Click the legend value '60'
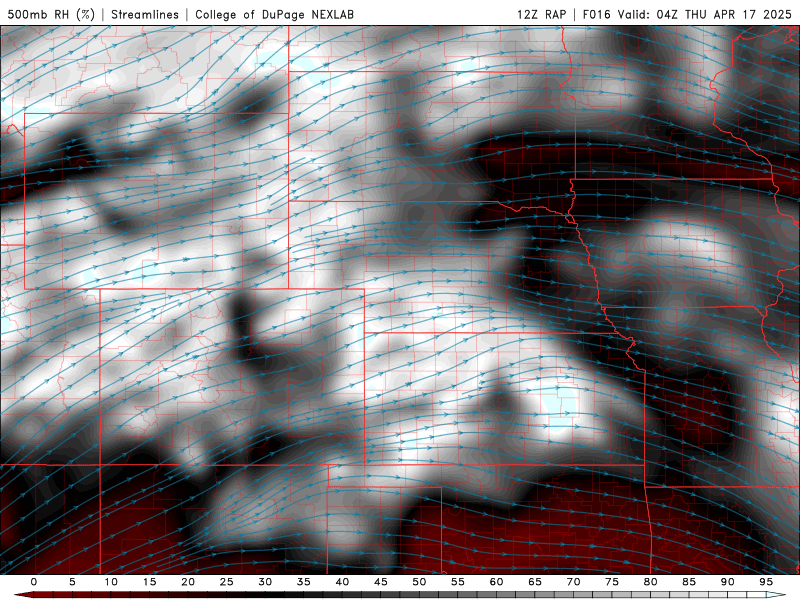800x600 pixels. [x=496, y=582]
